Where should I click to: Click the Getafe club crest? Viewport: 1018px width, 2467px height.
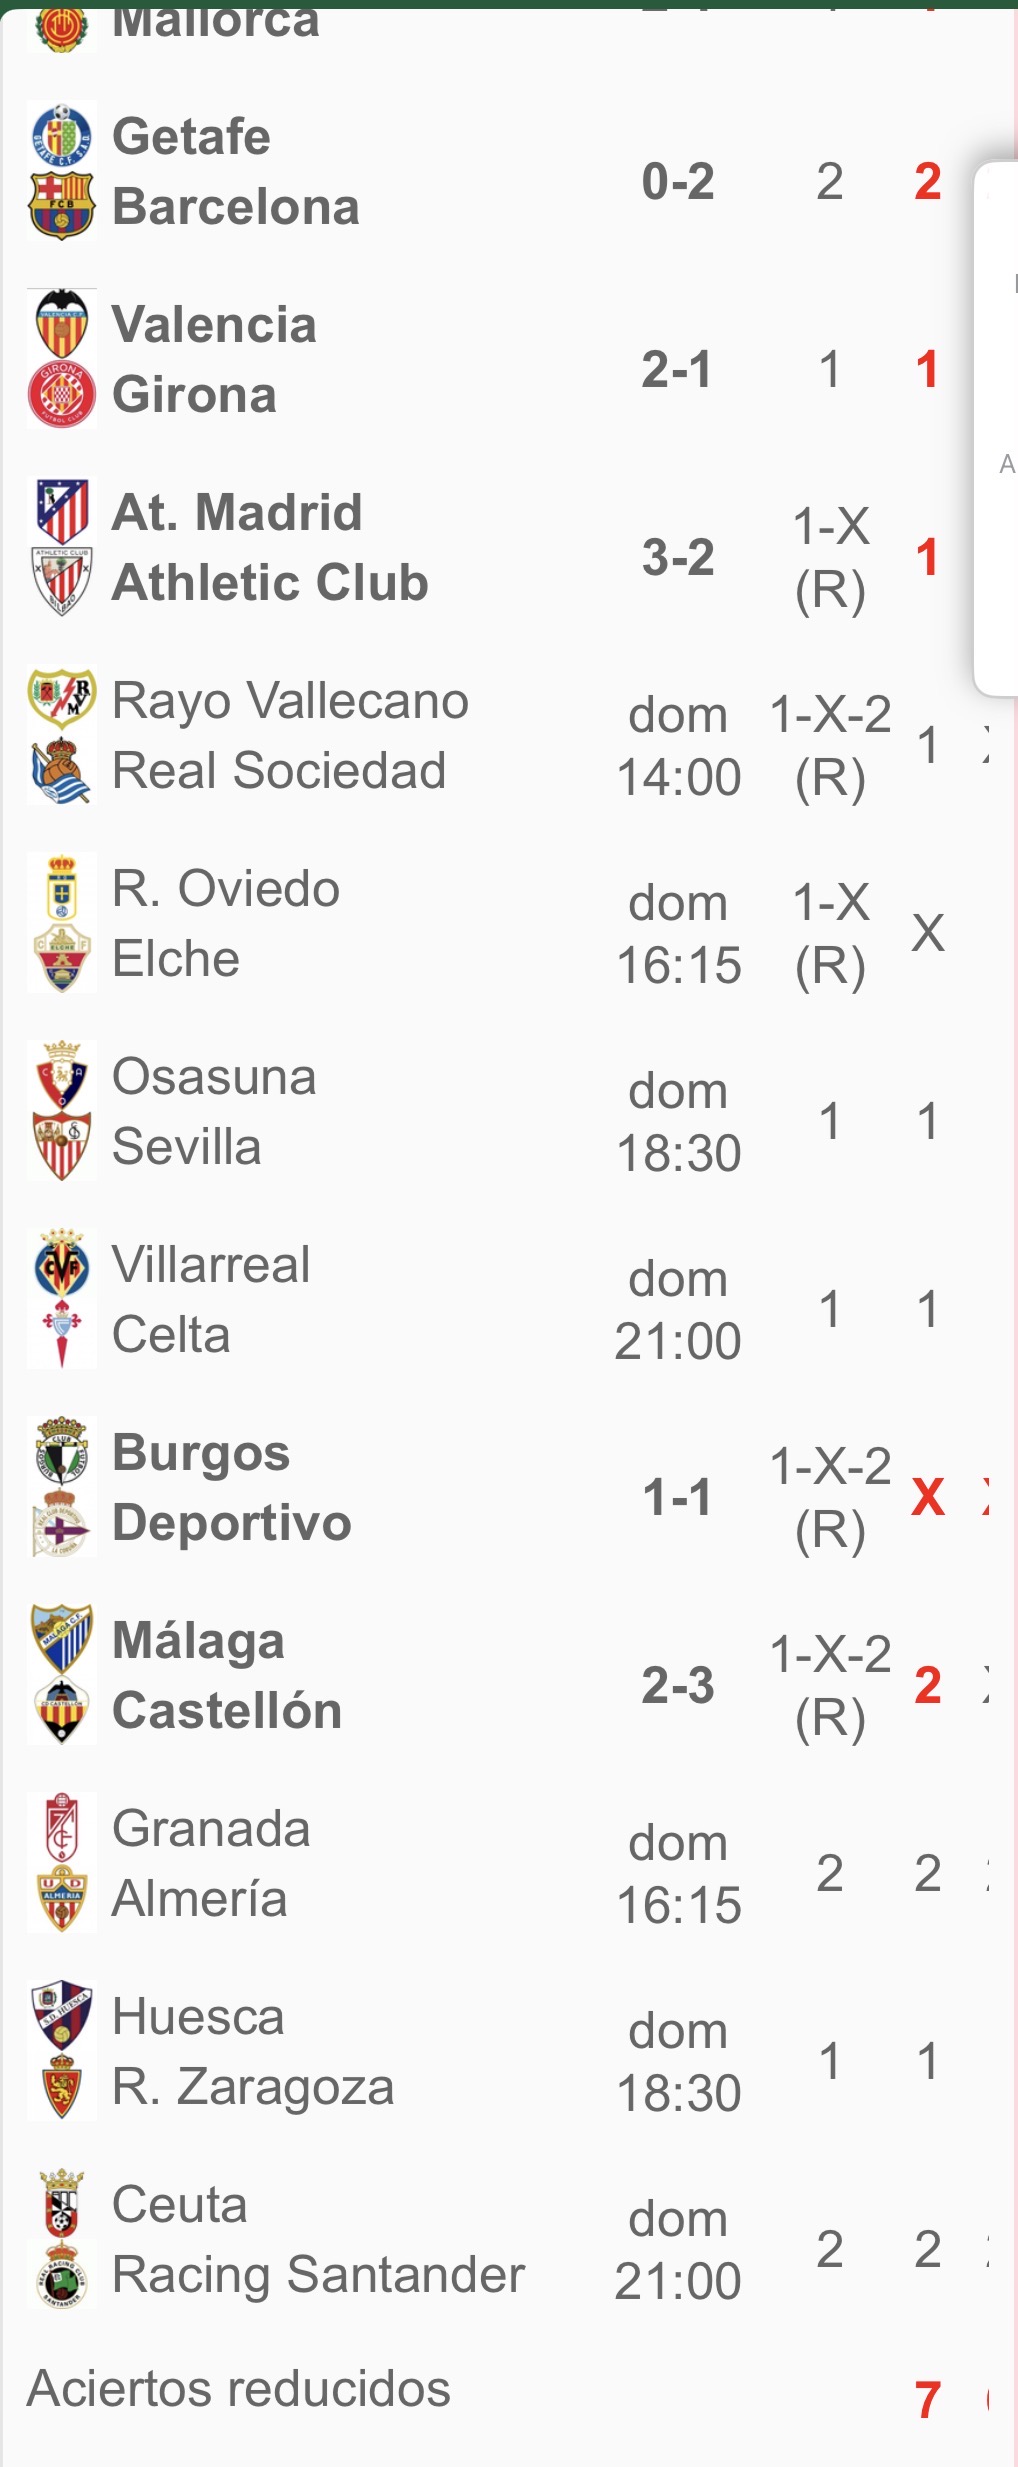(x=62, y=136)
